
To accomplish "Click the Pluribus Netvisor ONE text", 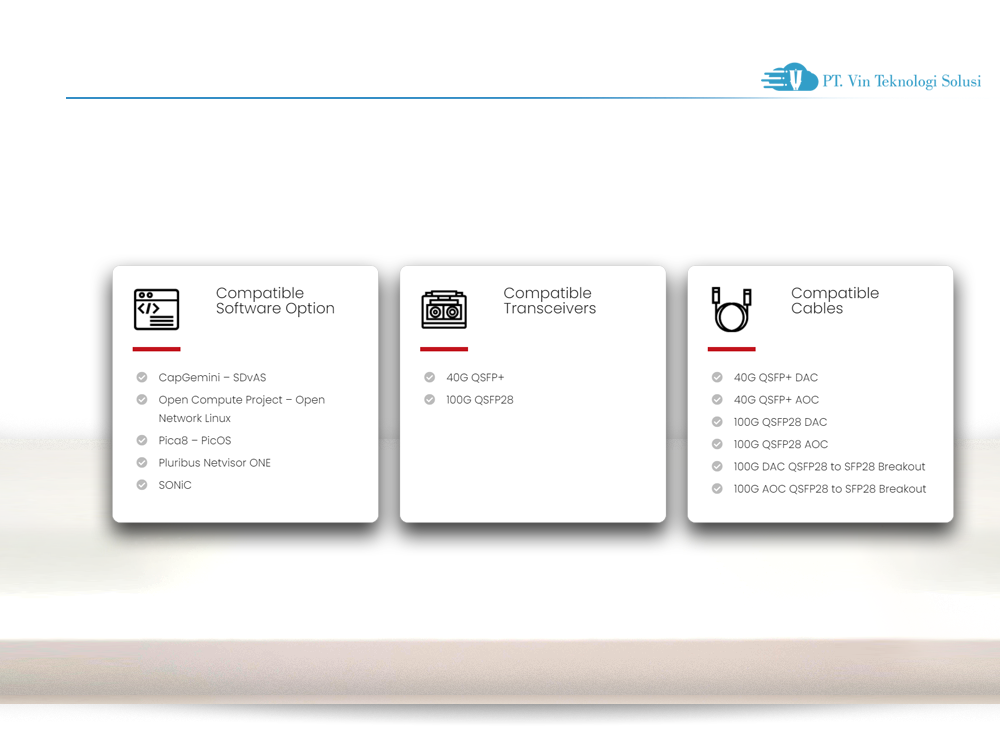I will (215, 463).
